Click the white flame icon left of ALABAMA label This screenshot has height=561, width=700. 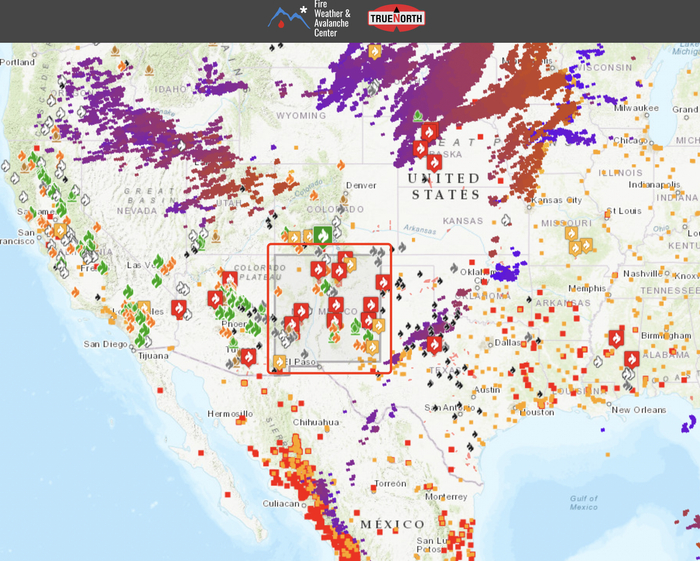tap(598, 362)
